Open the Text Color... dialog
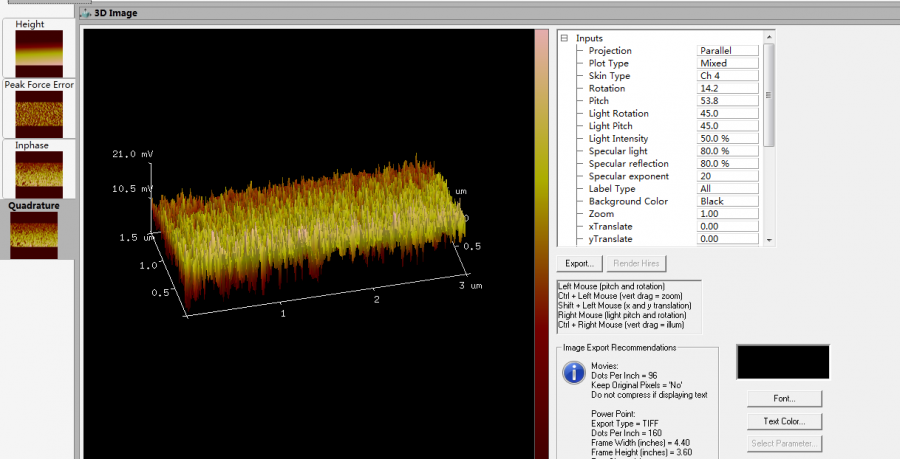The height and width of the screenshot is (459, 900). coord(784,421)
